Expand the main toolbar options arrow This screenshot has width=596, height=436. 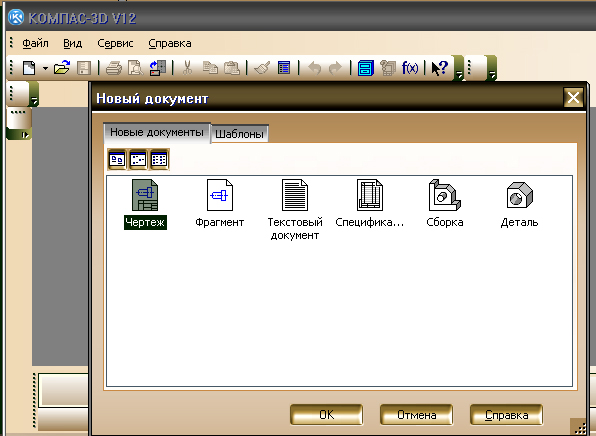point(459,68)
